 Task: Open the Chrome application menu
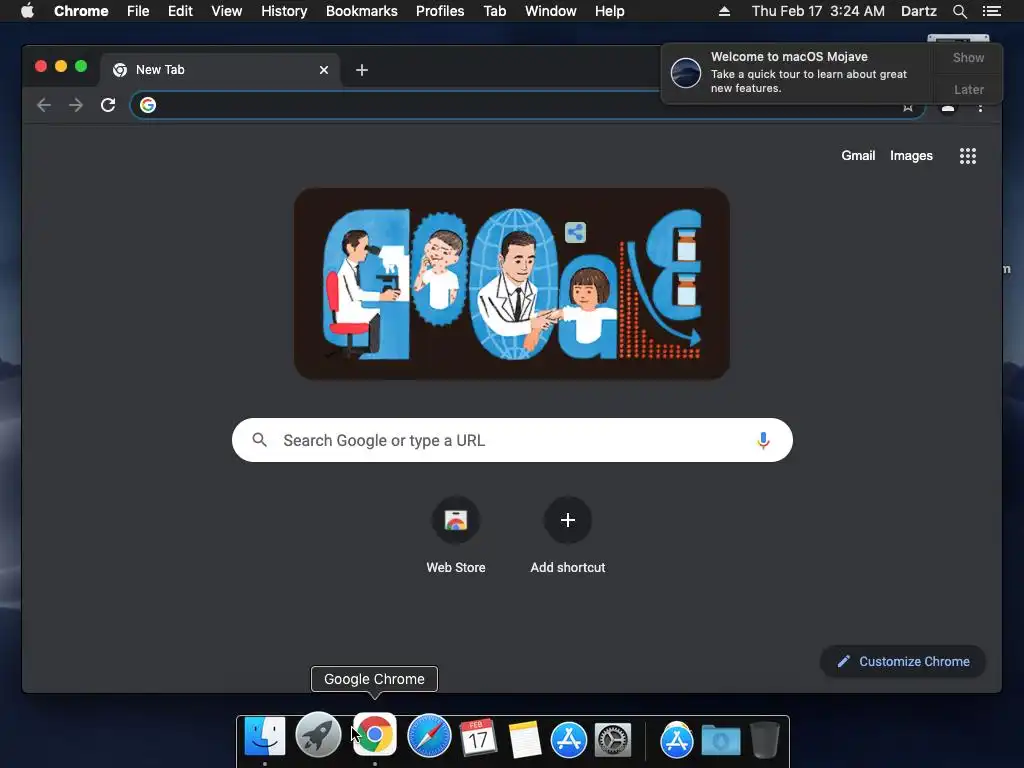click(x=81, y=11)
